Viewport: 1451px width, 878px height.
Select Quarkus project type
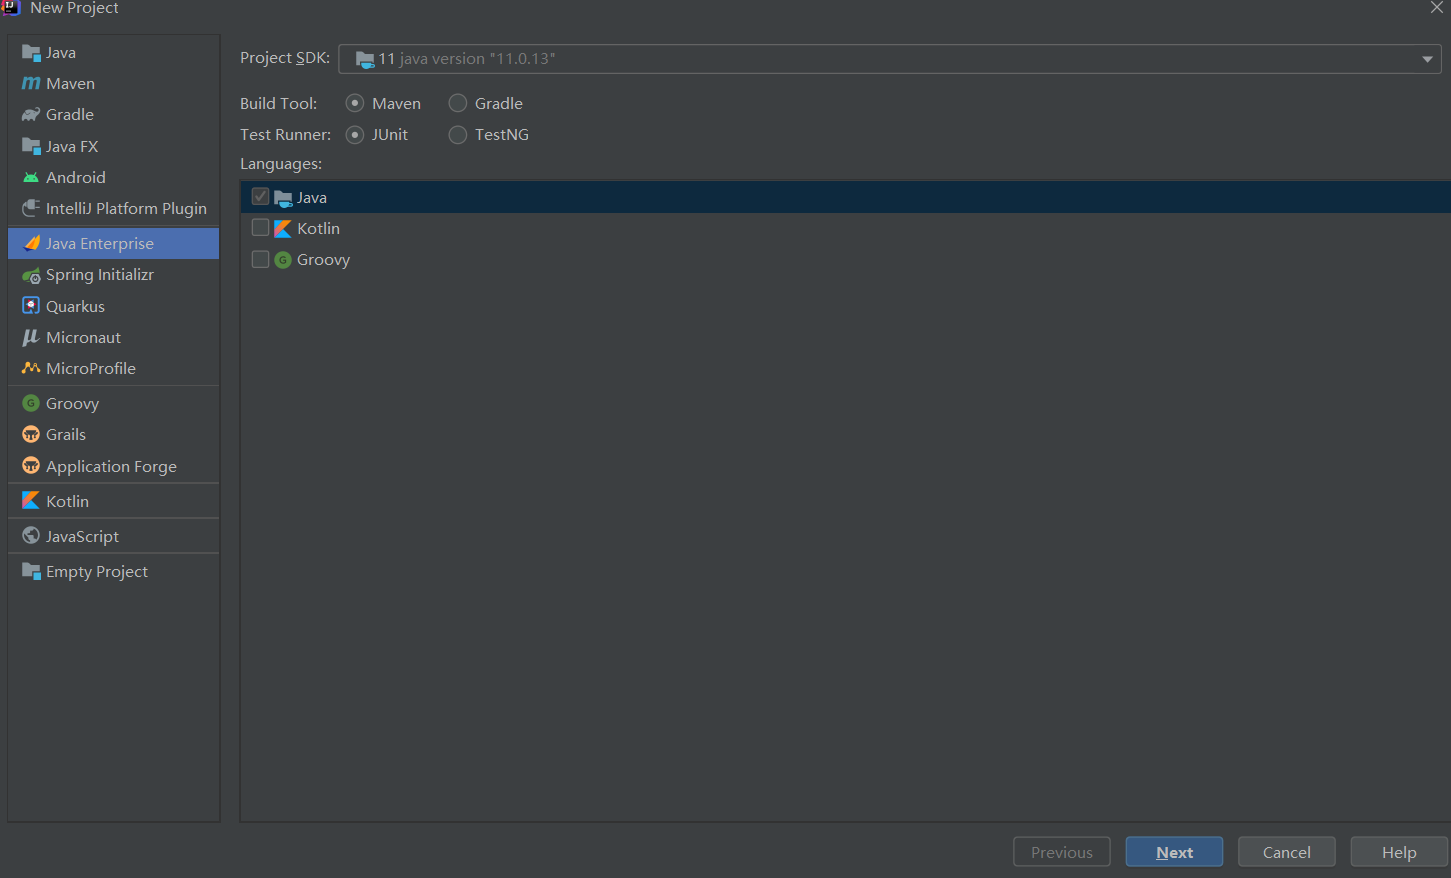coord(113,306)
